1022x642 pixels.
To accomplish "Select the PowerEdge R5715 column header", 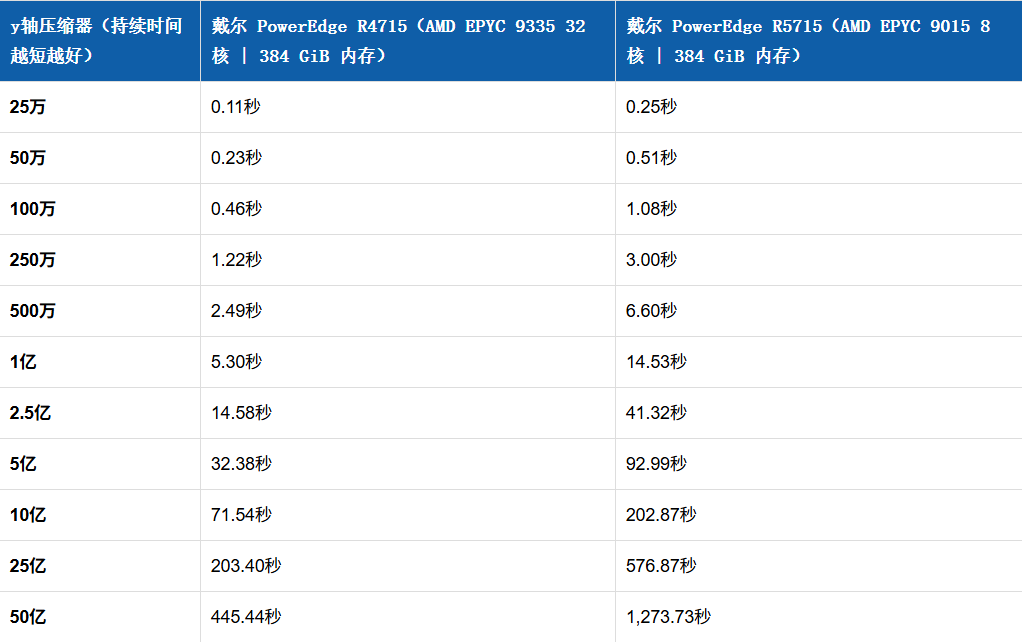I will coord(819,40).
